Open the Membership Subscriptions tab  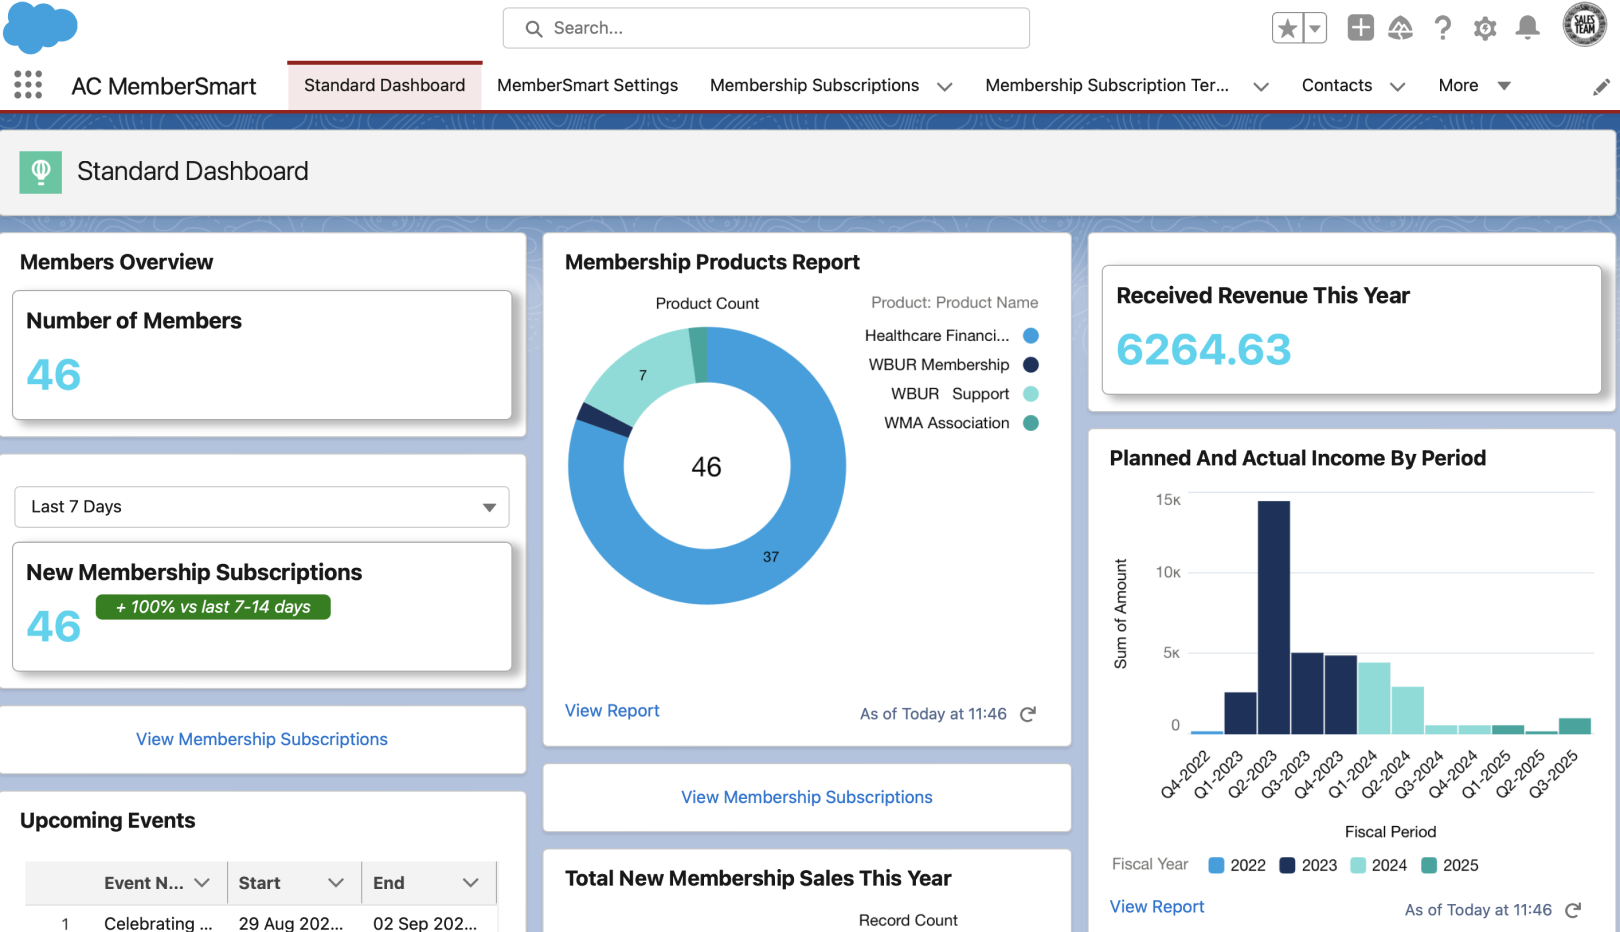(814, 86)
